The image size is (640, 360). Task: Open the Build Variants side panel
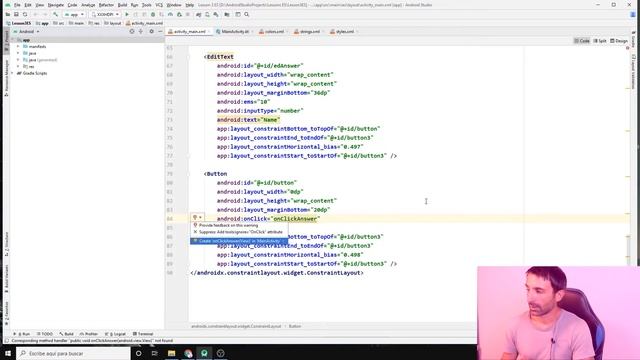pos(7,279)
